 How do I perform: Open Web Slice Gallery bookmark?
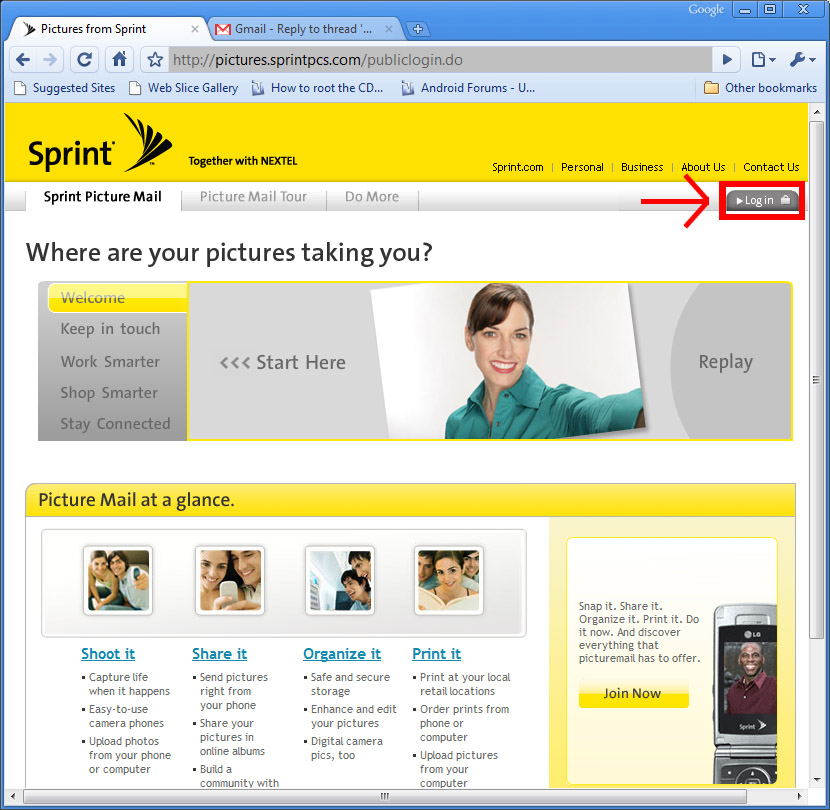coord(184,88)
